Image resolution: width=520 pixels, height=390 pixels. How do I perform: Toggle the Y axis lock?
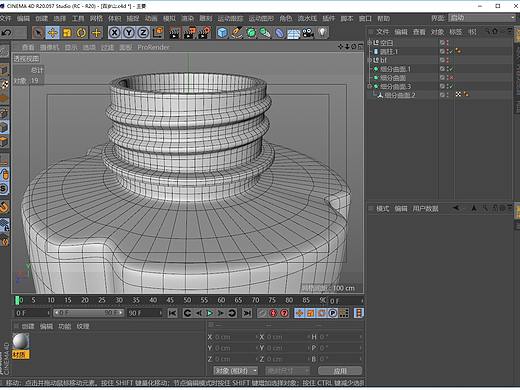[129, 33]
